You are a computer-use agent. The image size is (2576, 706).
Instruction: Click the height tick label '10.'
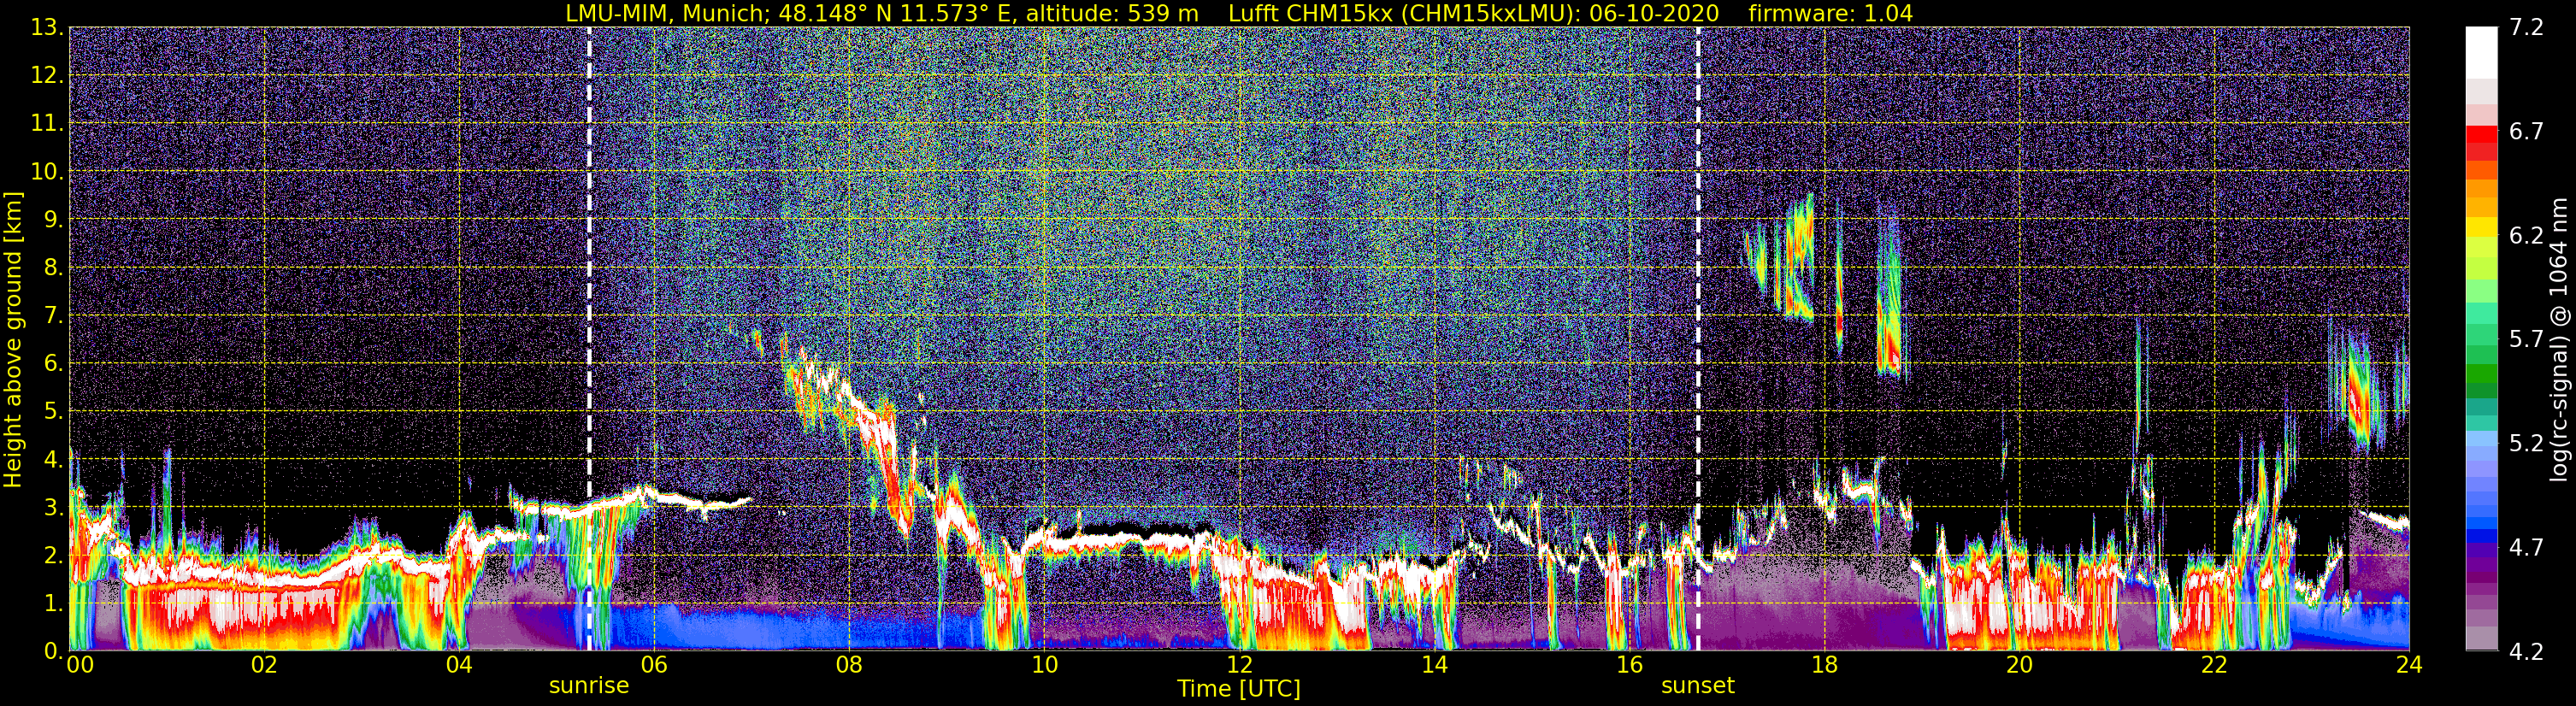tap(46, 172)
